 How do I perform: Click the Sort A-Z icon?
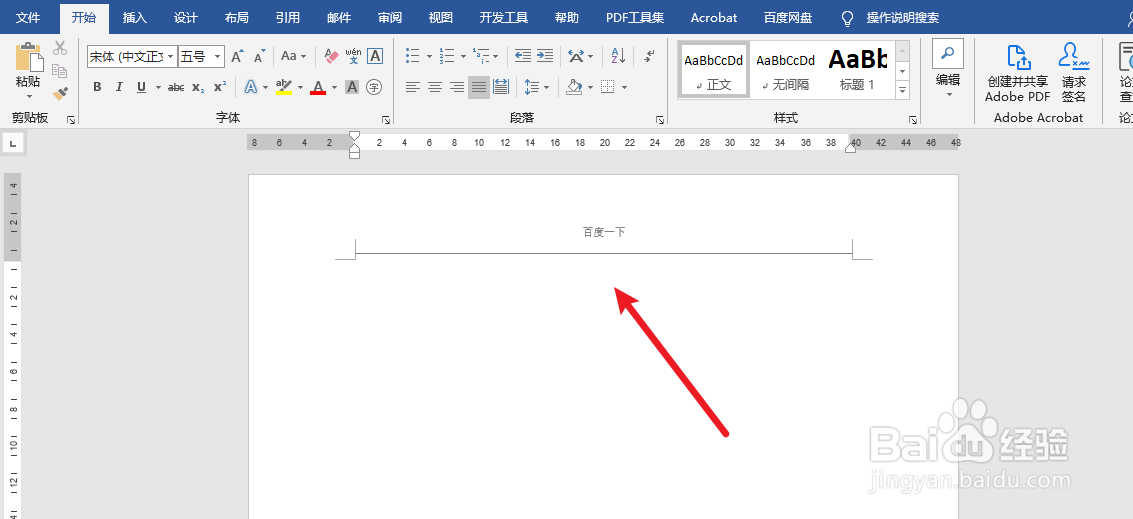[619, 56]
